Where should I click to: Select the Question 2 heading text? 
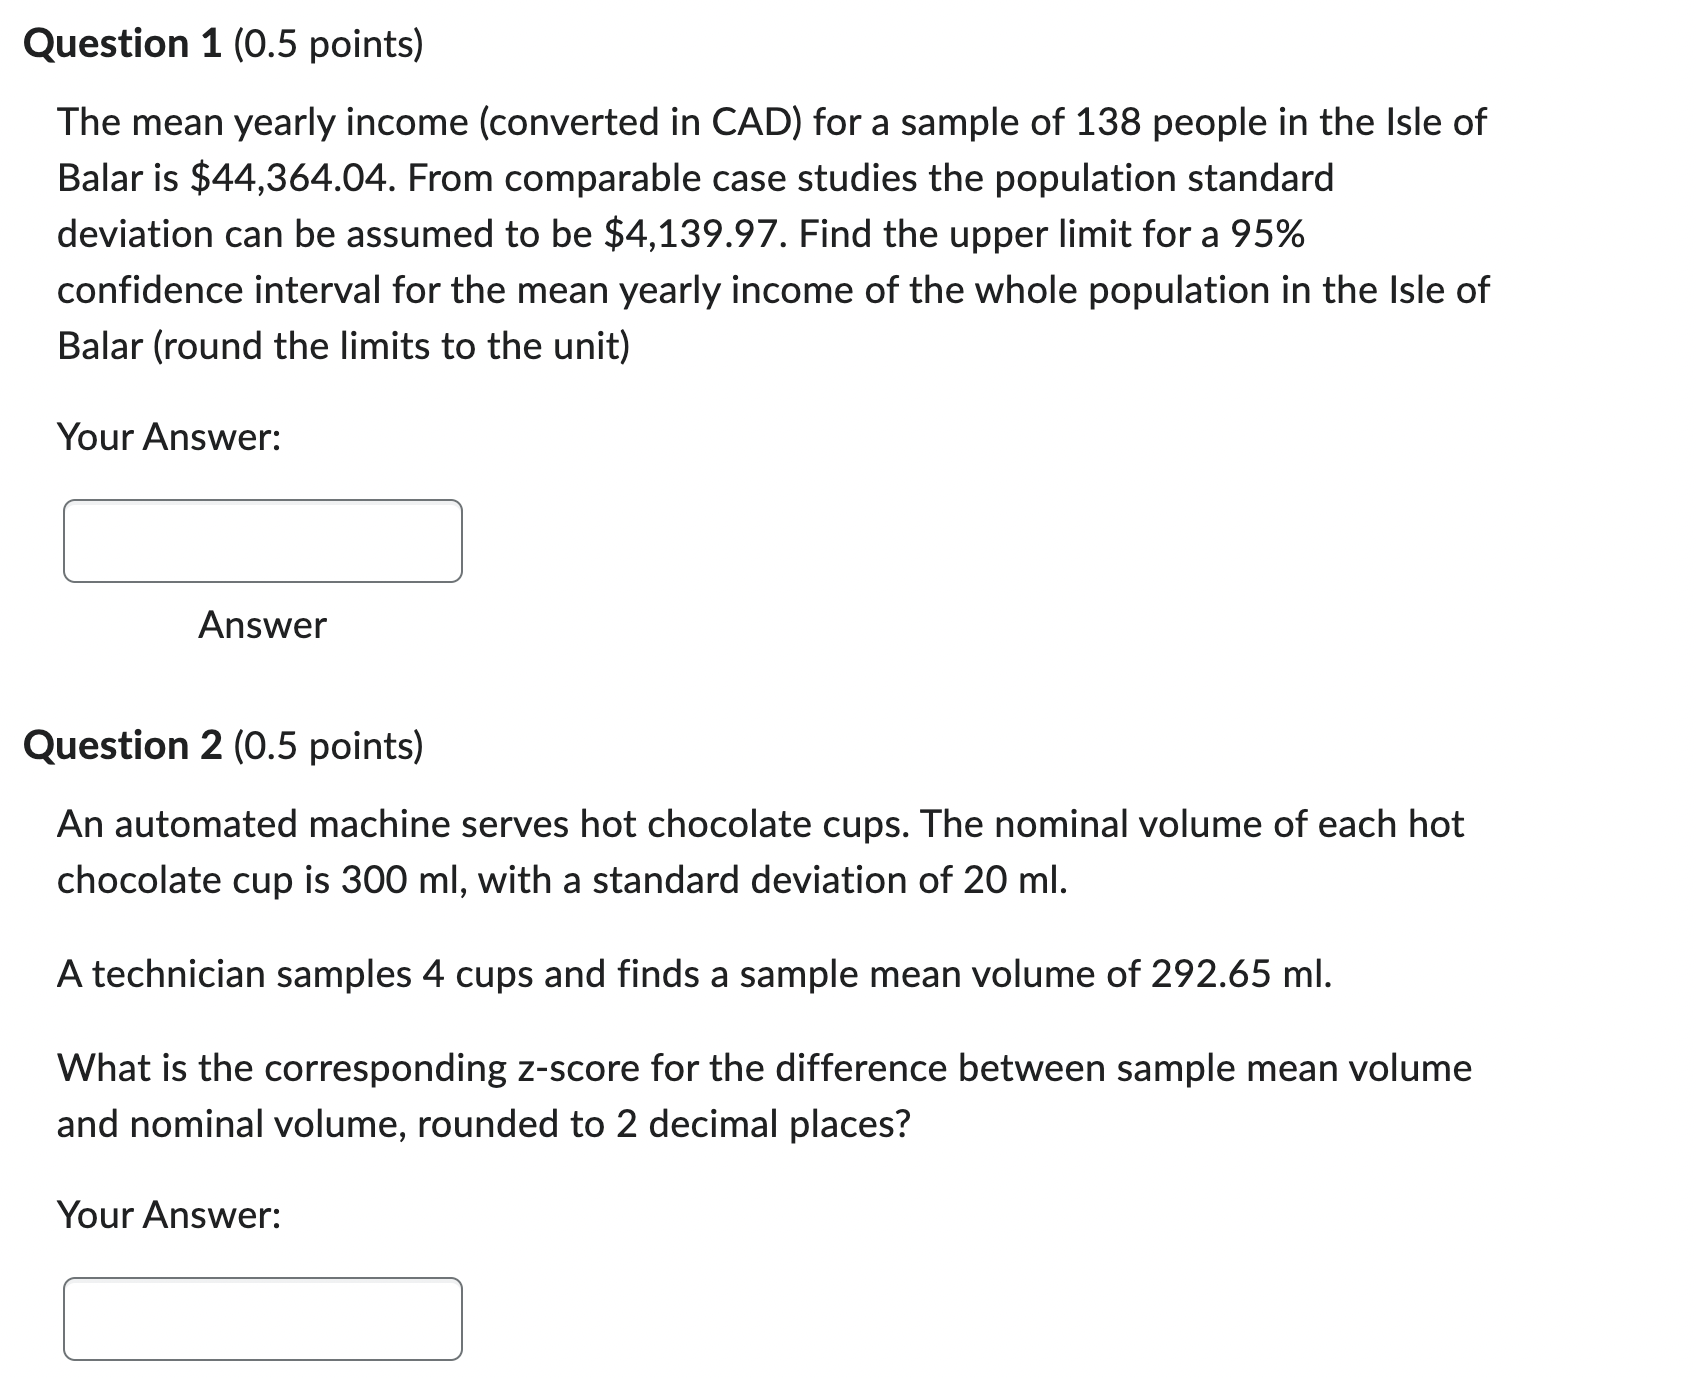120,744
